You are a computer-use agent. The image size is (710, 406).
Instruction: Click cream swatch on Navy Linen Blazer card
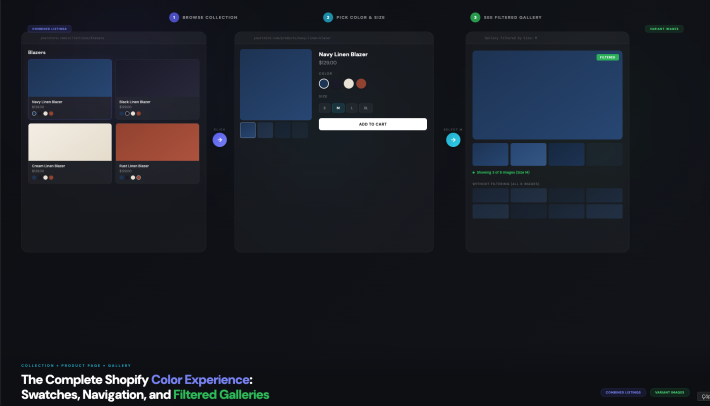click(45, 114)
